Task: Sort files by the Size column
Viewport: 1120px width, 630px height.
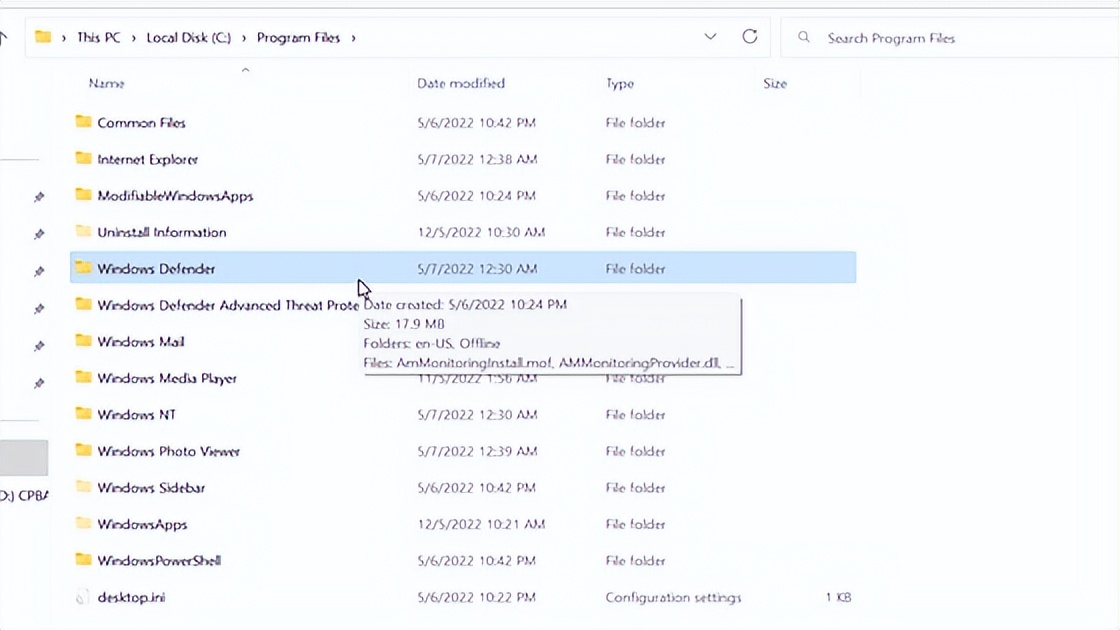Action: tap(775, 83)
